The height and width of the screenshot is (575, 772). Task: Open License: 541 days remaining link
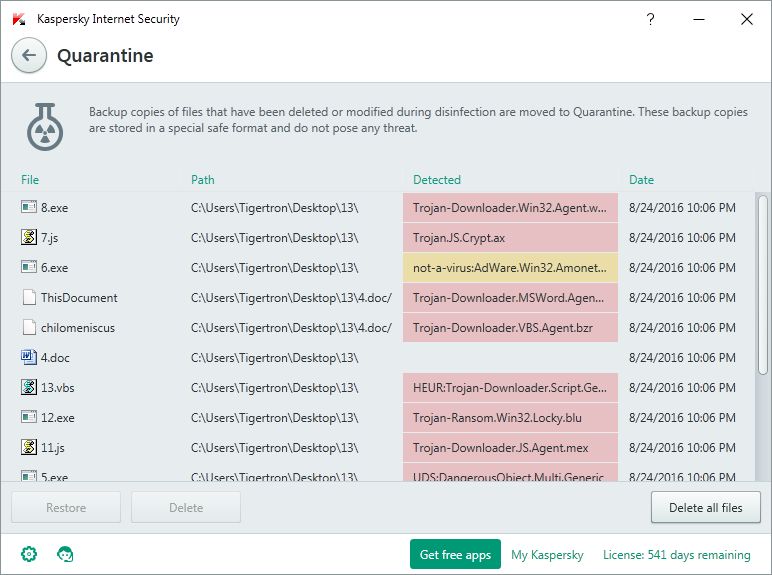[x=677, y=555]
